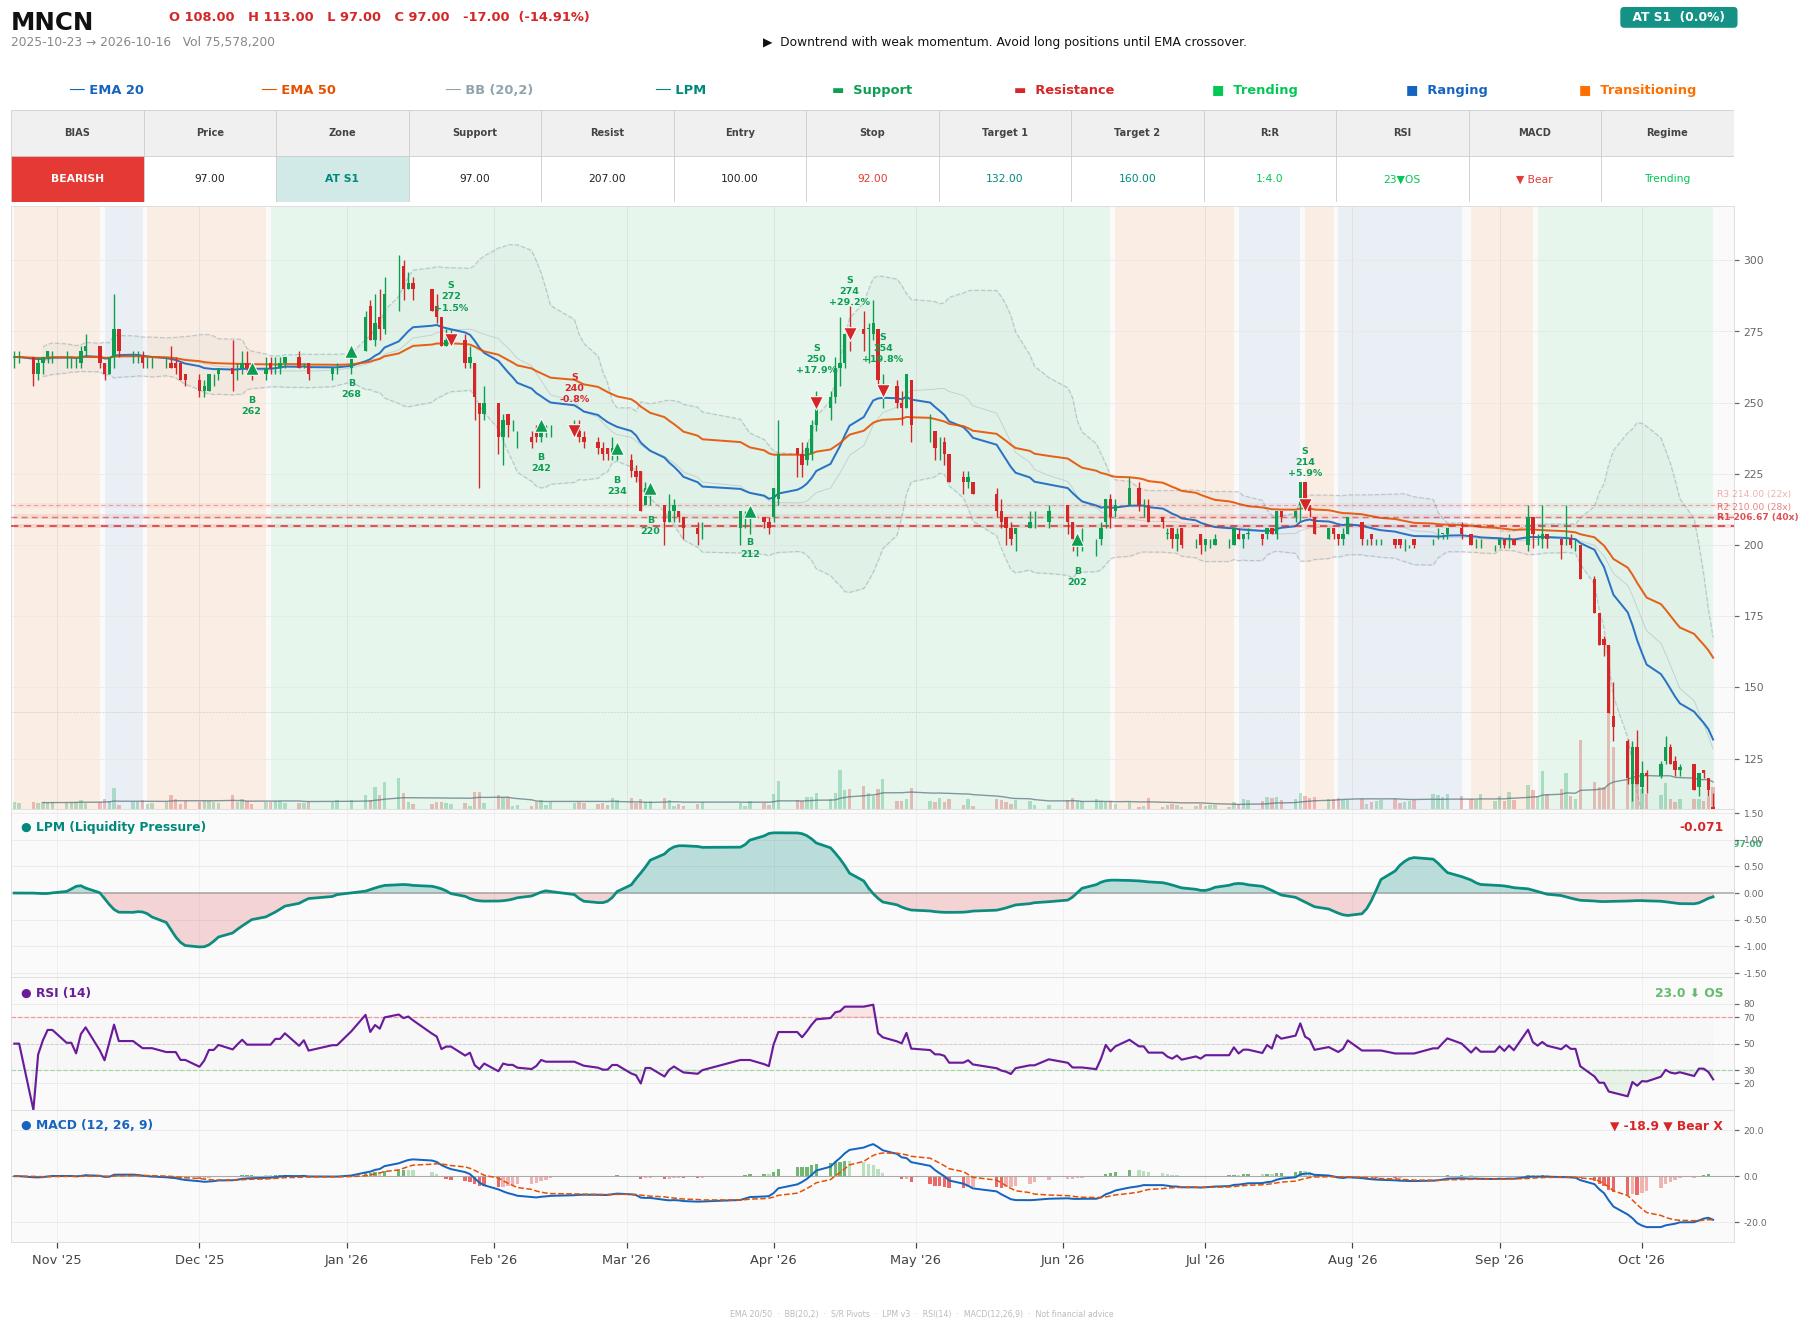This screenshot has width=1809, height=1330.
Task: Click the R3 214.00 (22x) resistance label
Action: [x=1754, y=494]
